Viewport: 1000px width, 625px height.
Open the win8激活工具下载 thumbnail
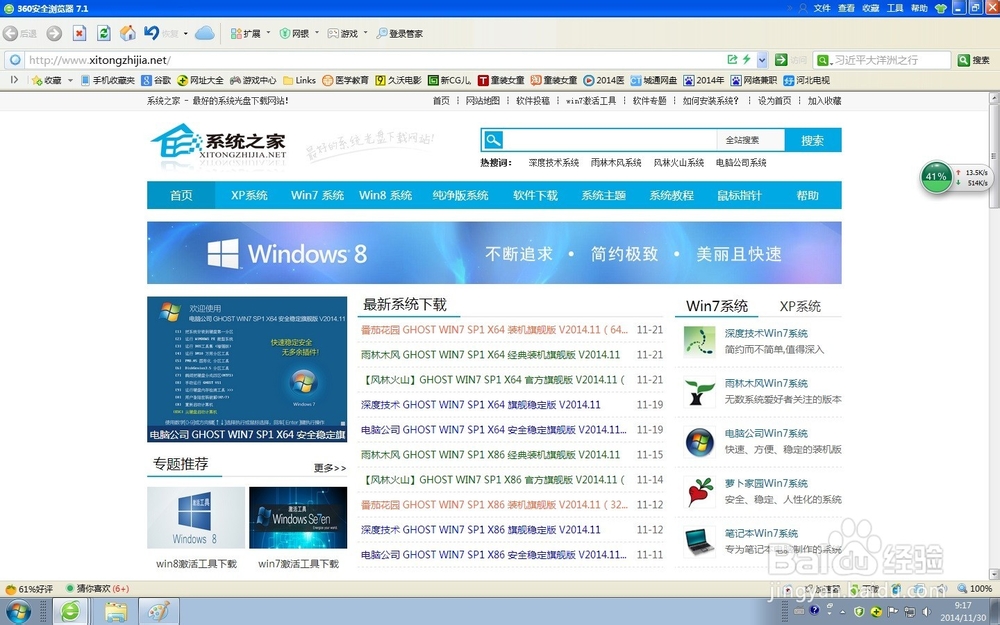[x=196, y=518]
